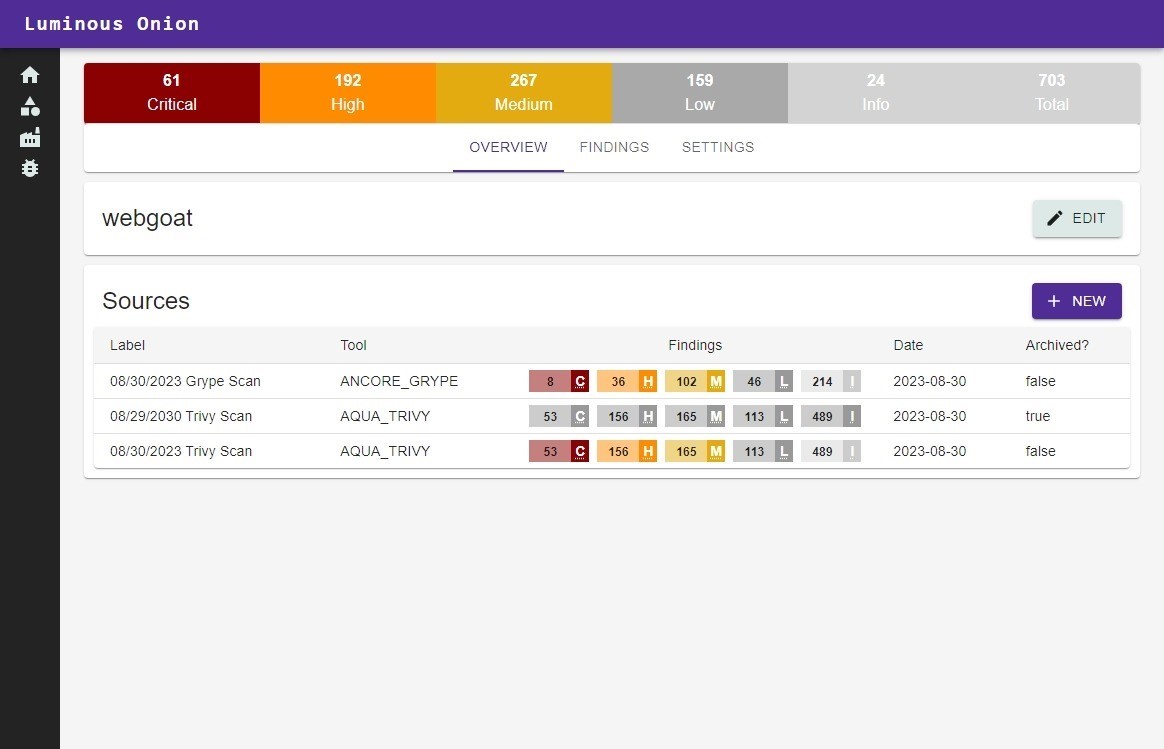The width and height of the screenshot is (1164, 749).
Task: Switch to the Overview tab
Action: pyautogui.click(x=509, y=147)
